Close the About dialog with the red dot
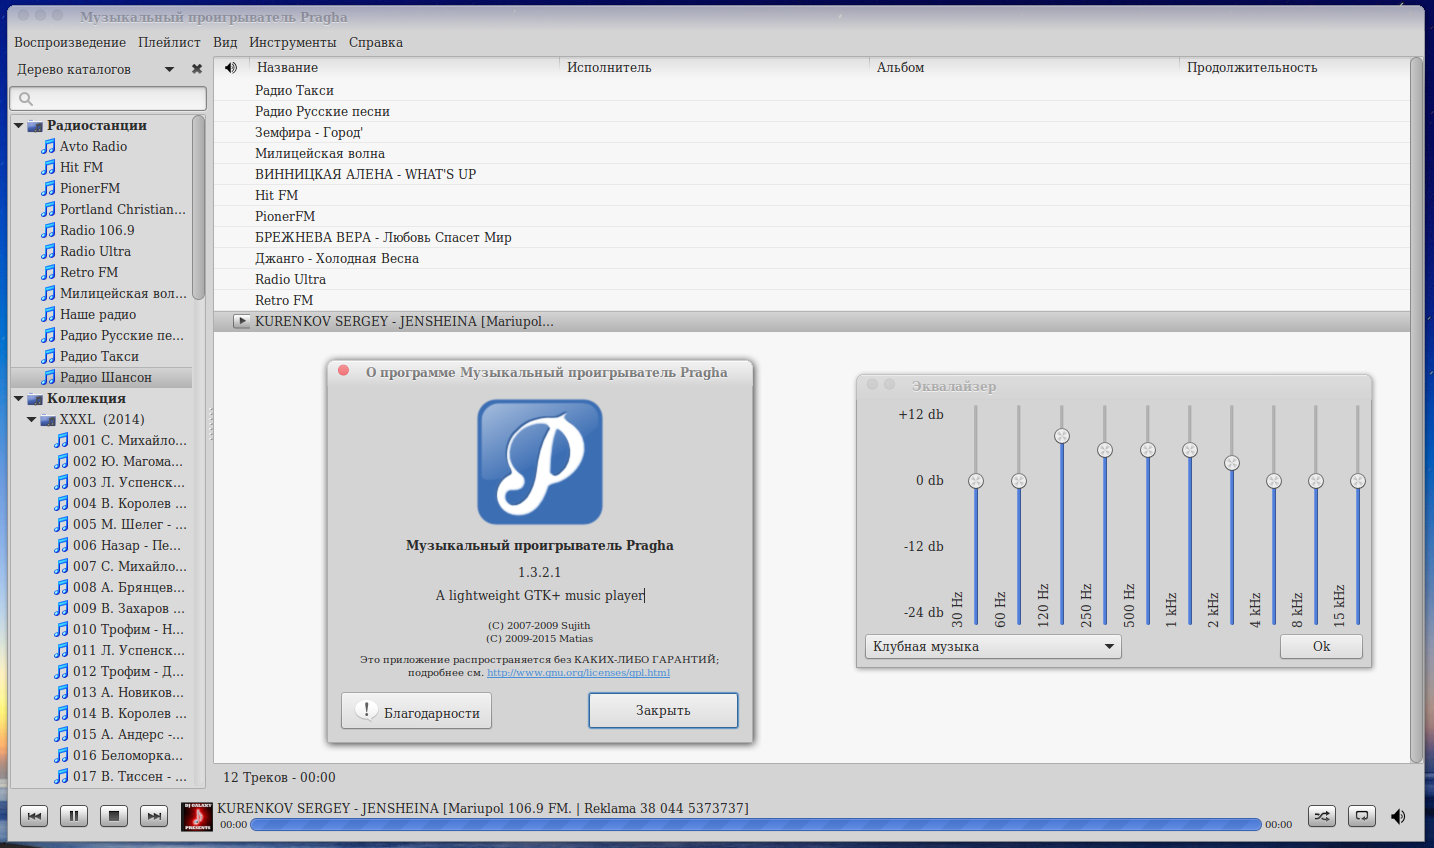 click(x=343, y=371)
